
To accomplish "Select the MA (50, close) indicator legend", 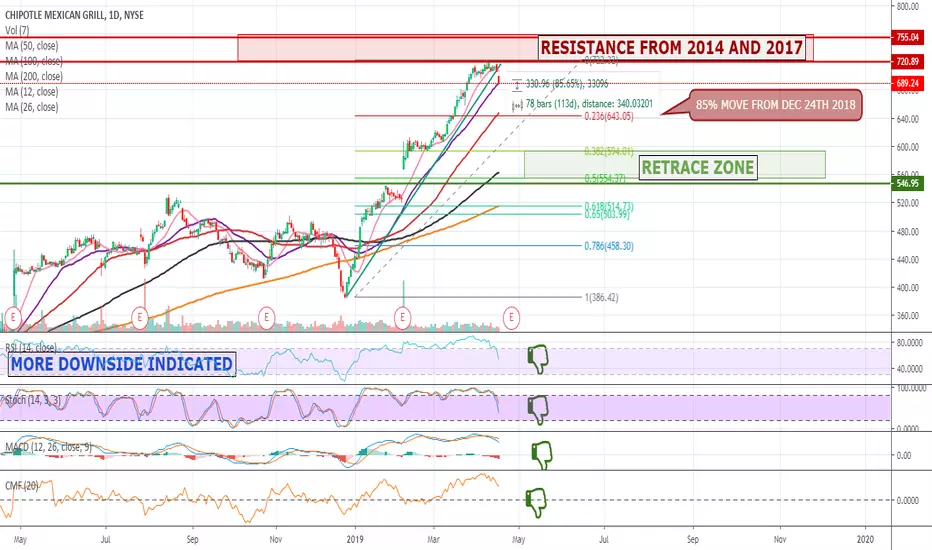I will tap(32, 46).
